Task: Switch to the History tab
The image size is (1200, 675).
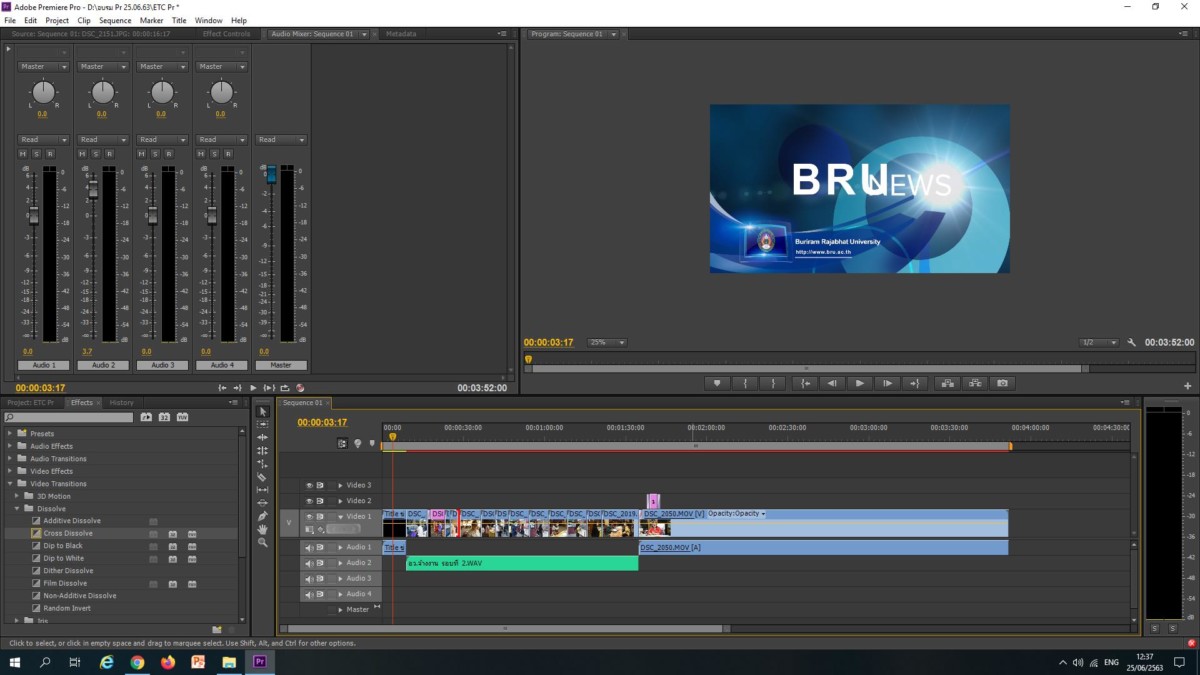Action: [x=121, y=403]
